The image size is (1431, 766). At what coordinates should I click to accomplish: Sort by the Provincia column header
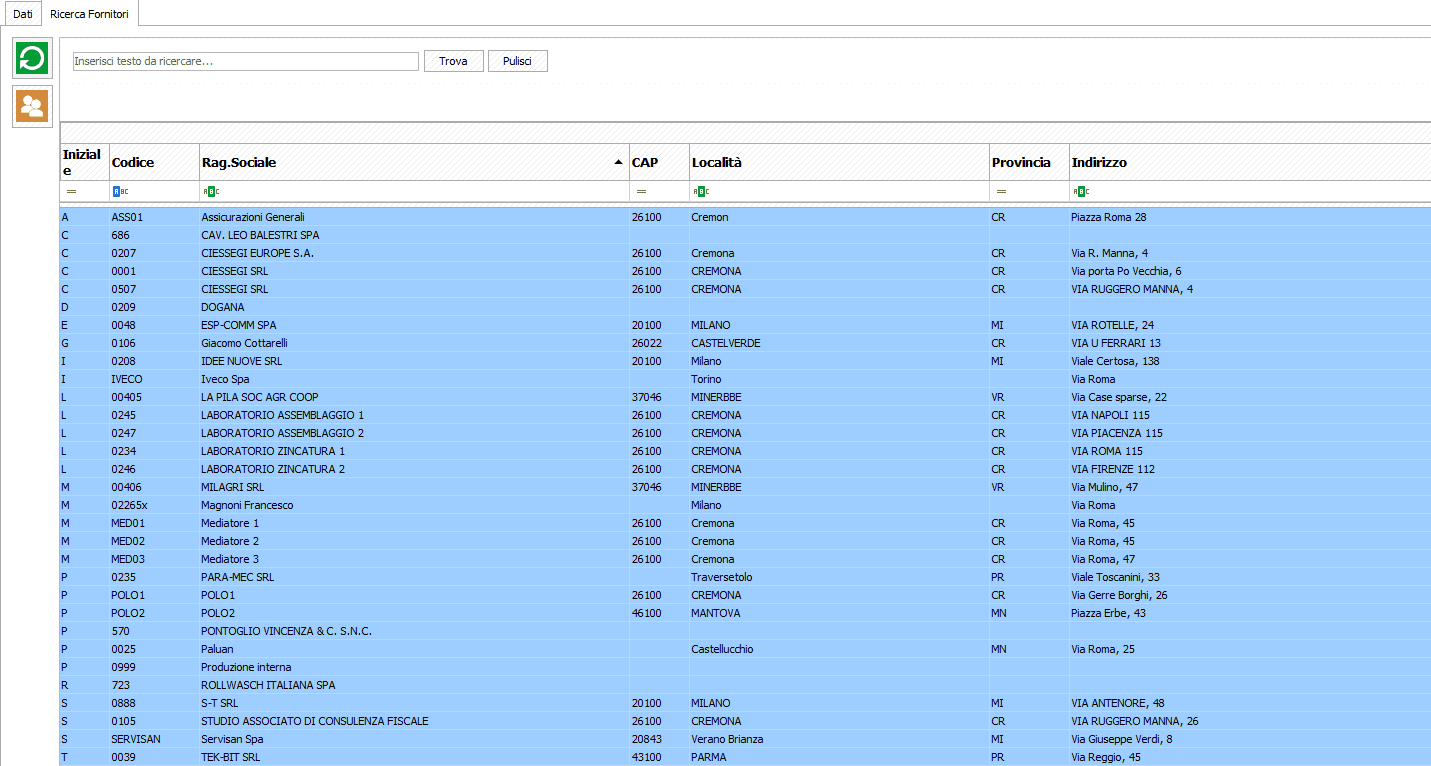pos(1029,162)
